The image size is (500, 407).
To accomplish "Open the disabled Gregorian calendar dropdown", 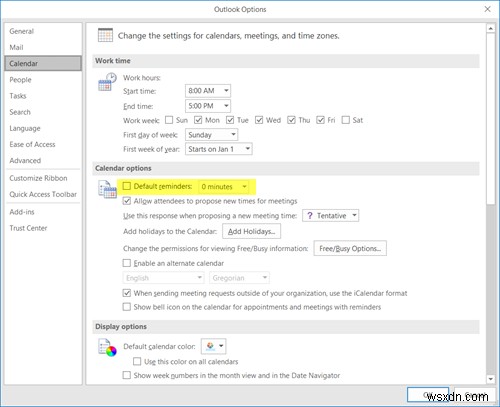I will (x=239, y=278).
